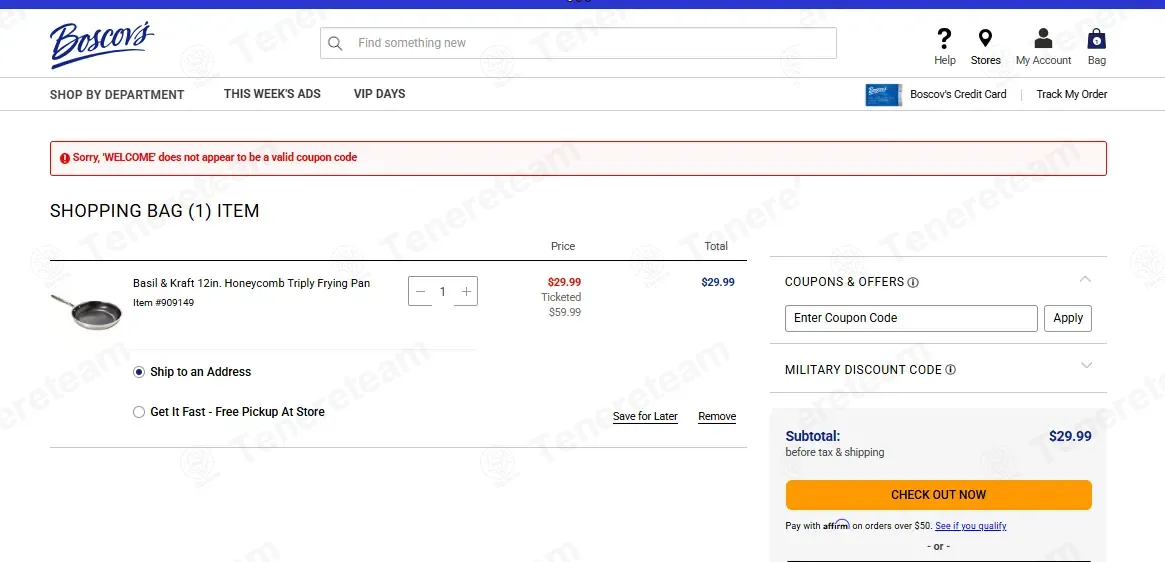
Task: Open Track My Order link
Action: click(1071, 94)
